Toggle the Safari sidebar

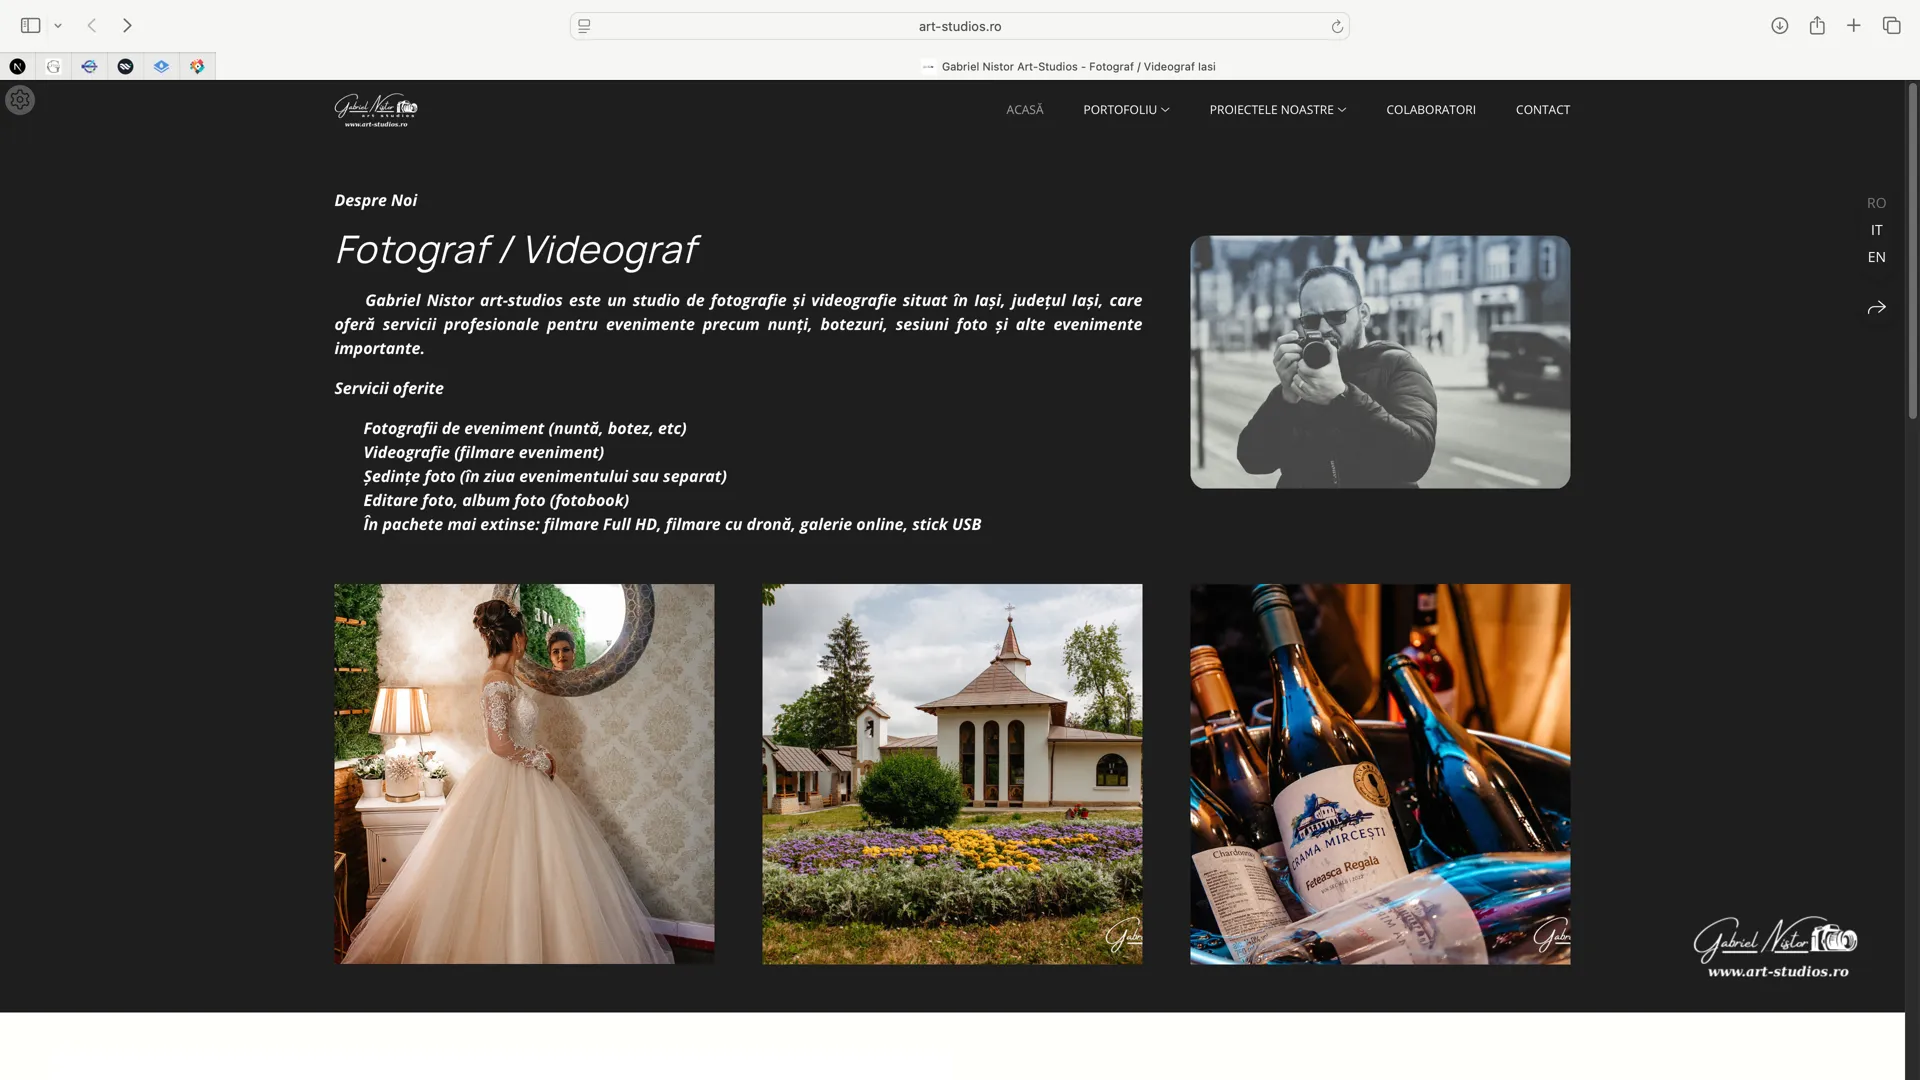tap(30, 26)
